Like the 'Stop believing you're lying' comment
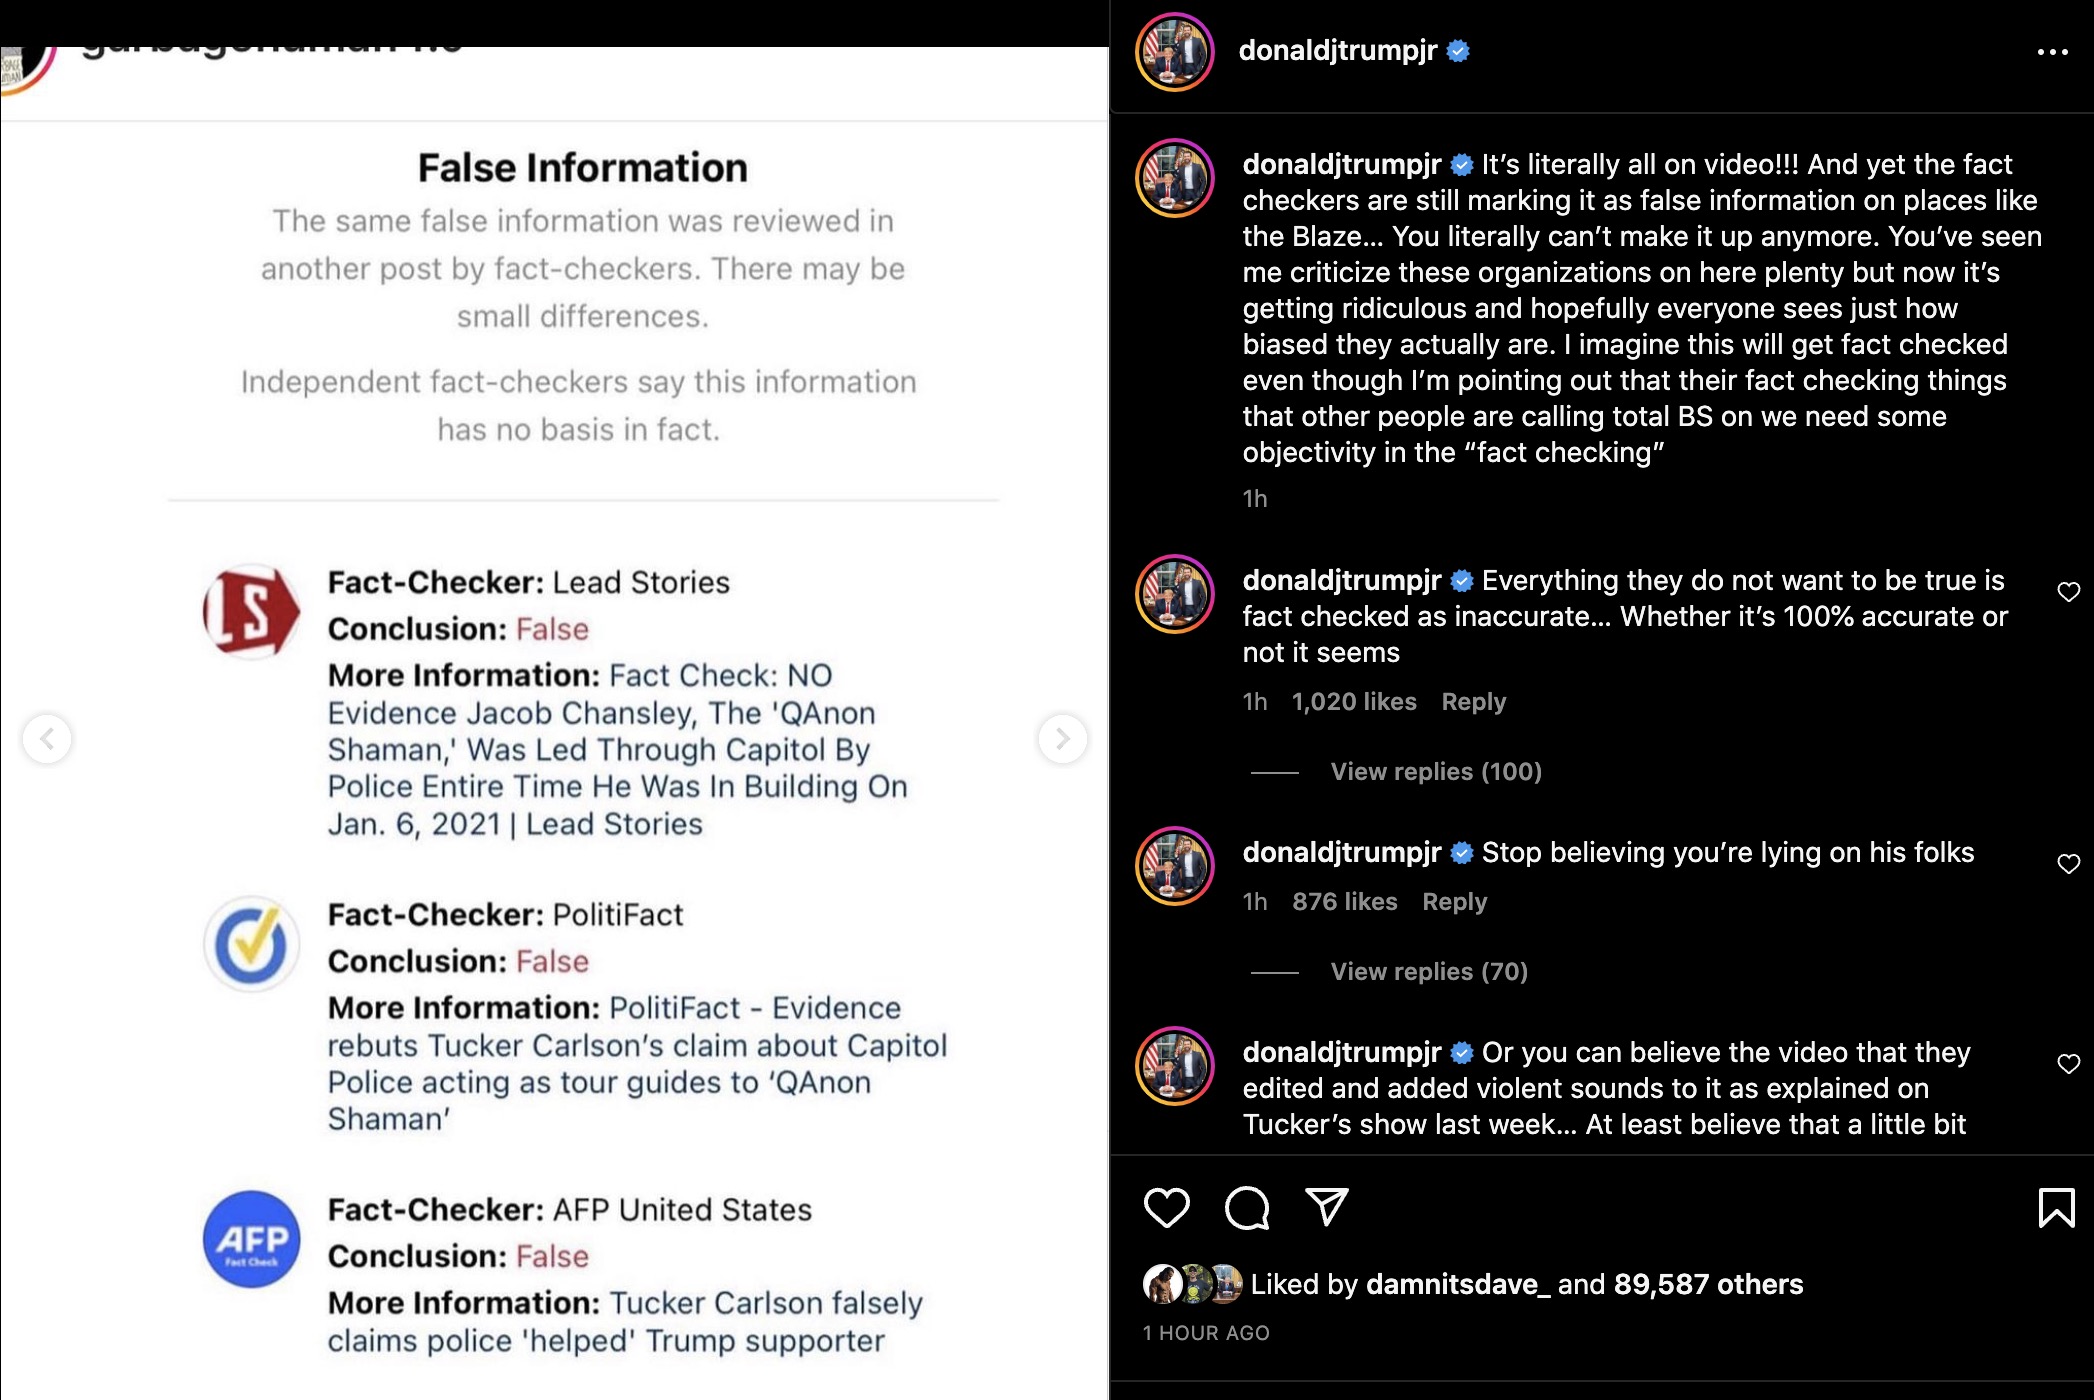The width and height of the screenshot is (2094, 1400). pyautogui.click(x=2069, y=864)
